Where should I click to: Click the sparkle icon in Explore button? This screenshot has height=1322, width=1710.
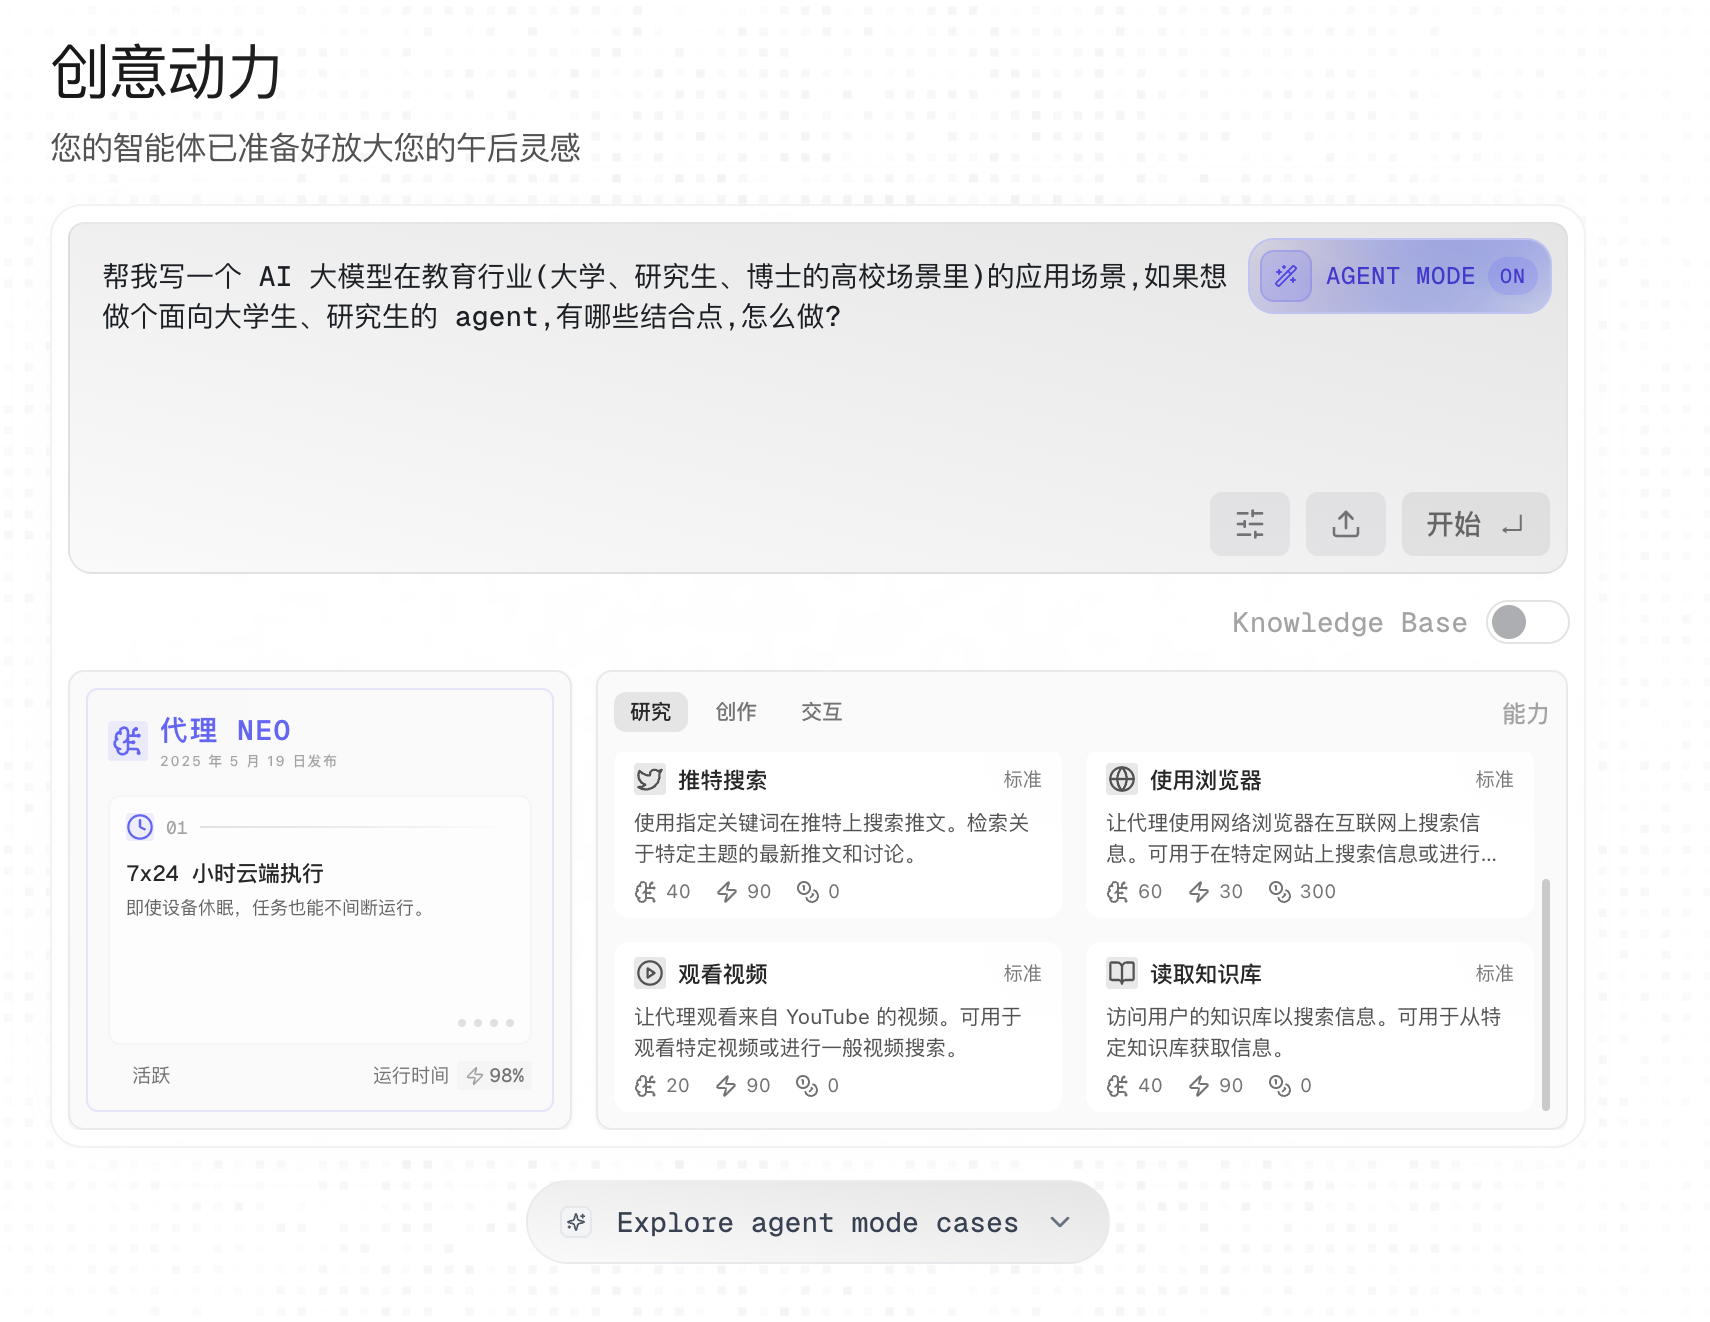pyautogui.click(x=577, y=1222)
